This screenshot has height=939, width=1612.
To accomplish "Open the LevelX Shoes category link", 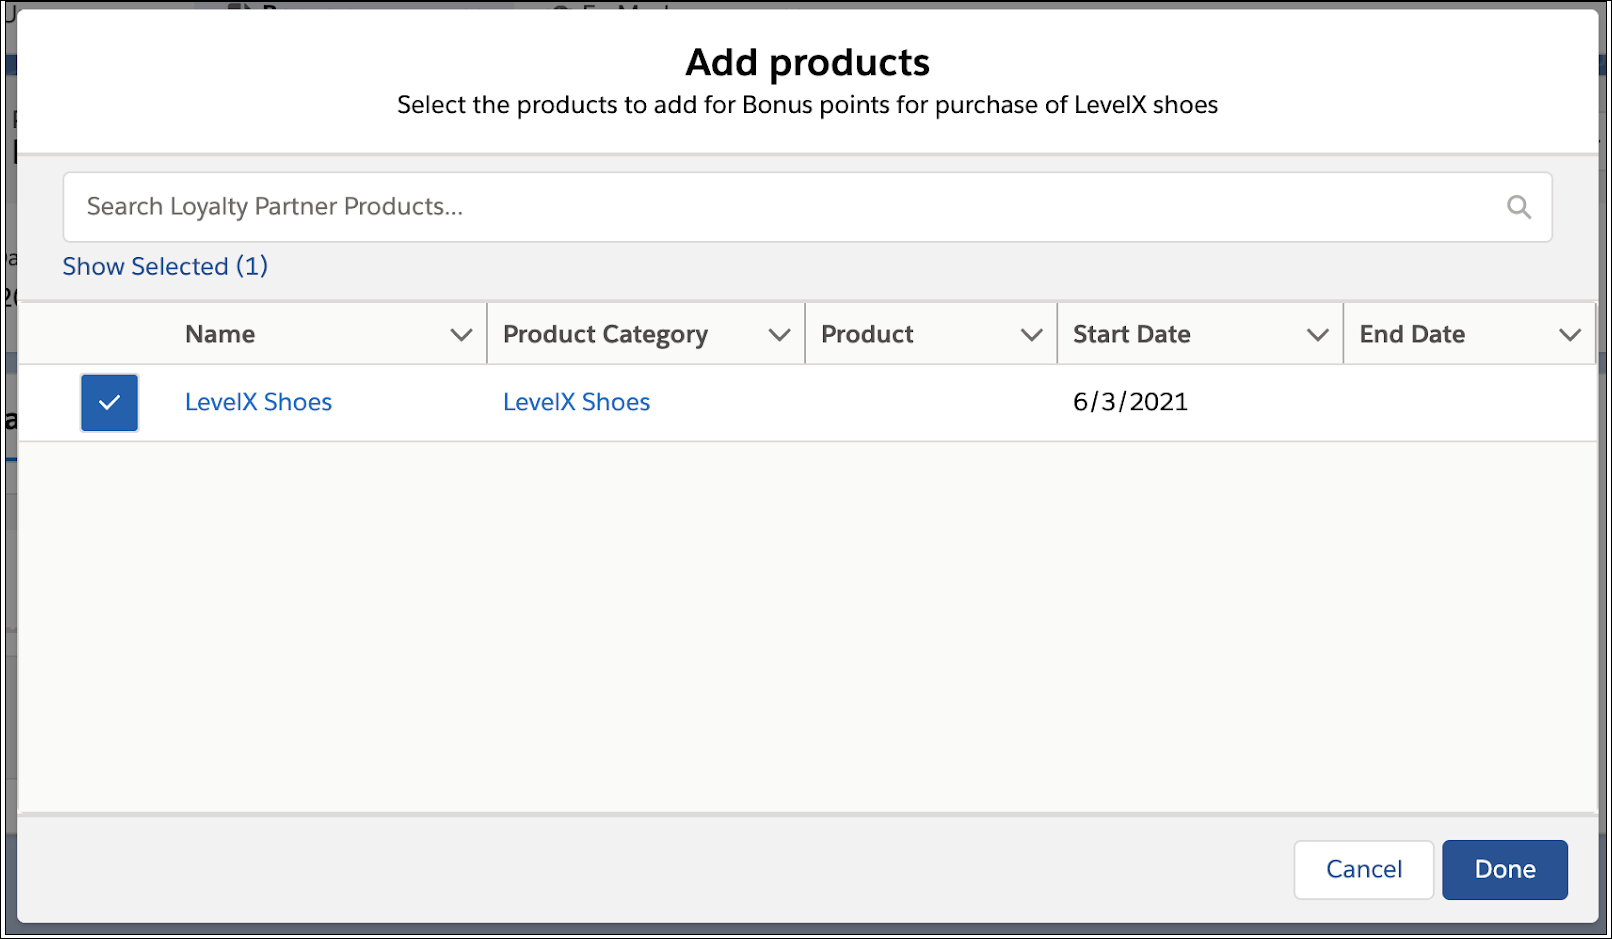I will click(576, 401).
